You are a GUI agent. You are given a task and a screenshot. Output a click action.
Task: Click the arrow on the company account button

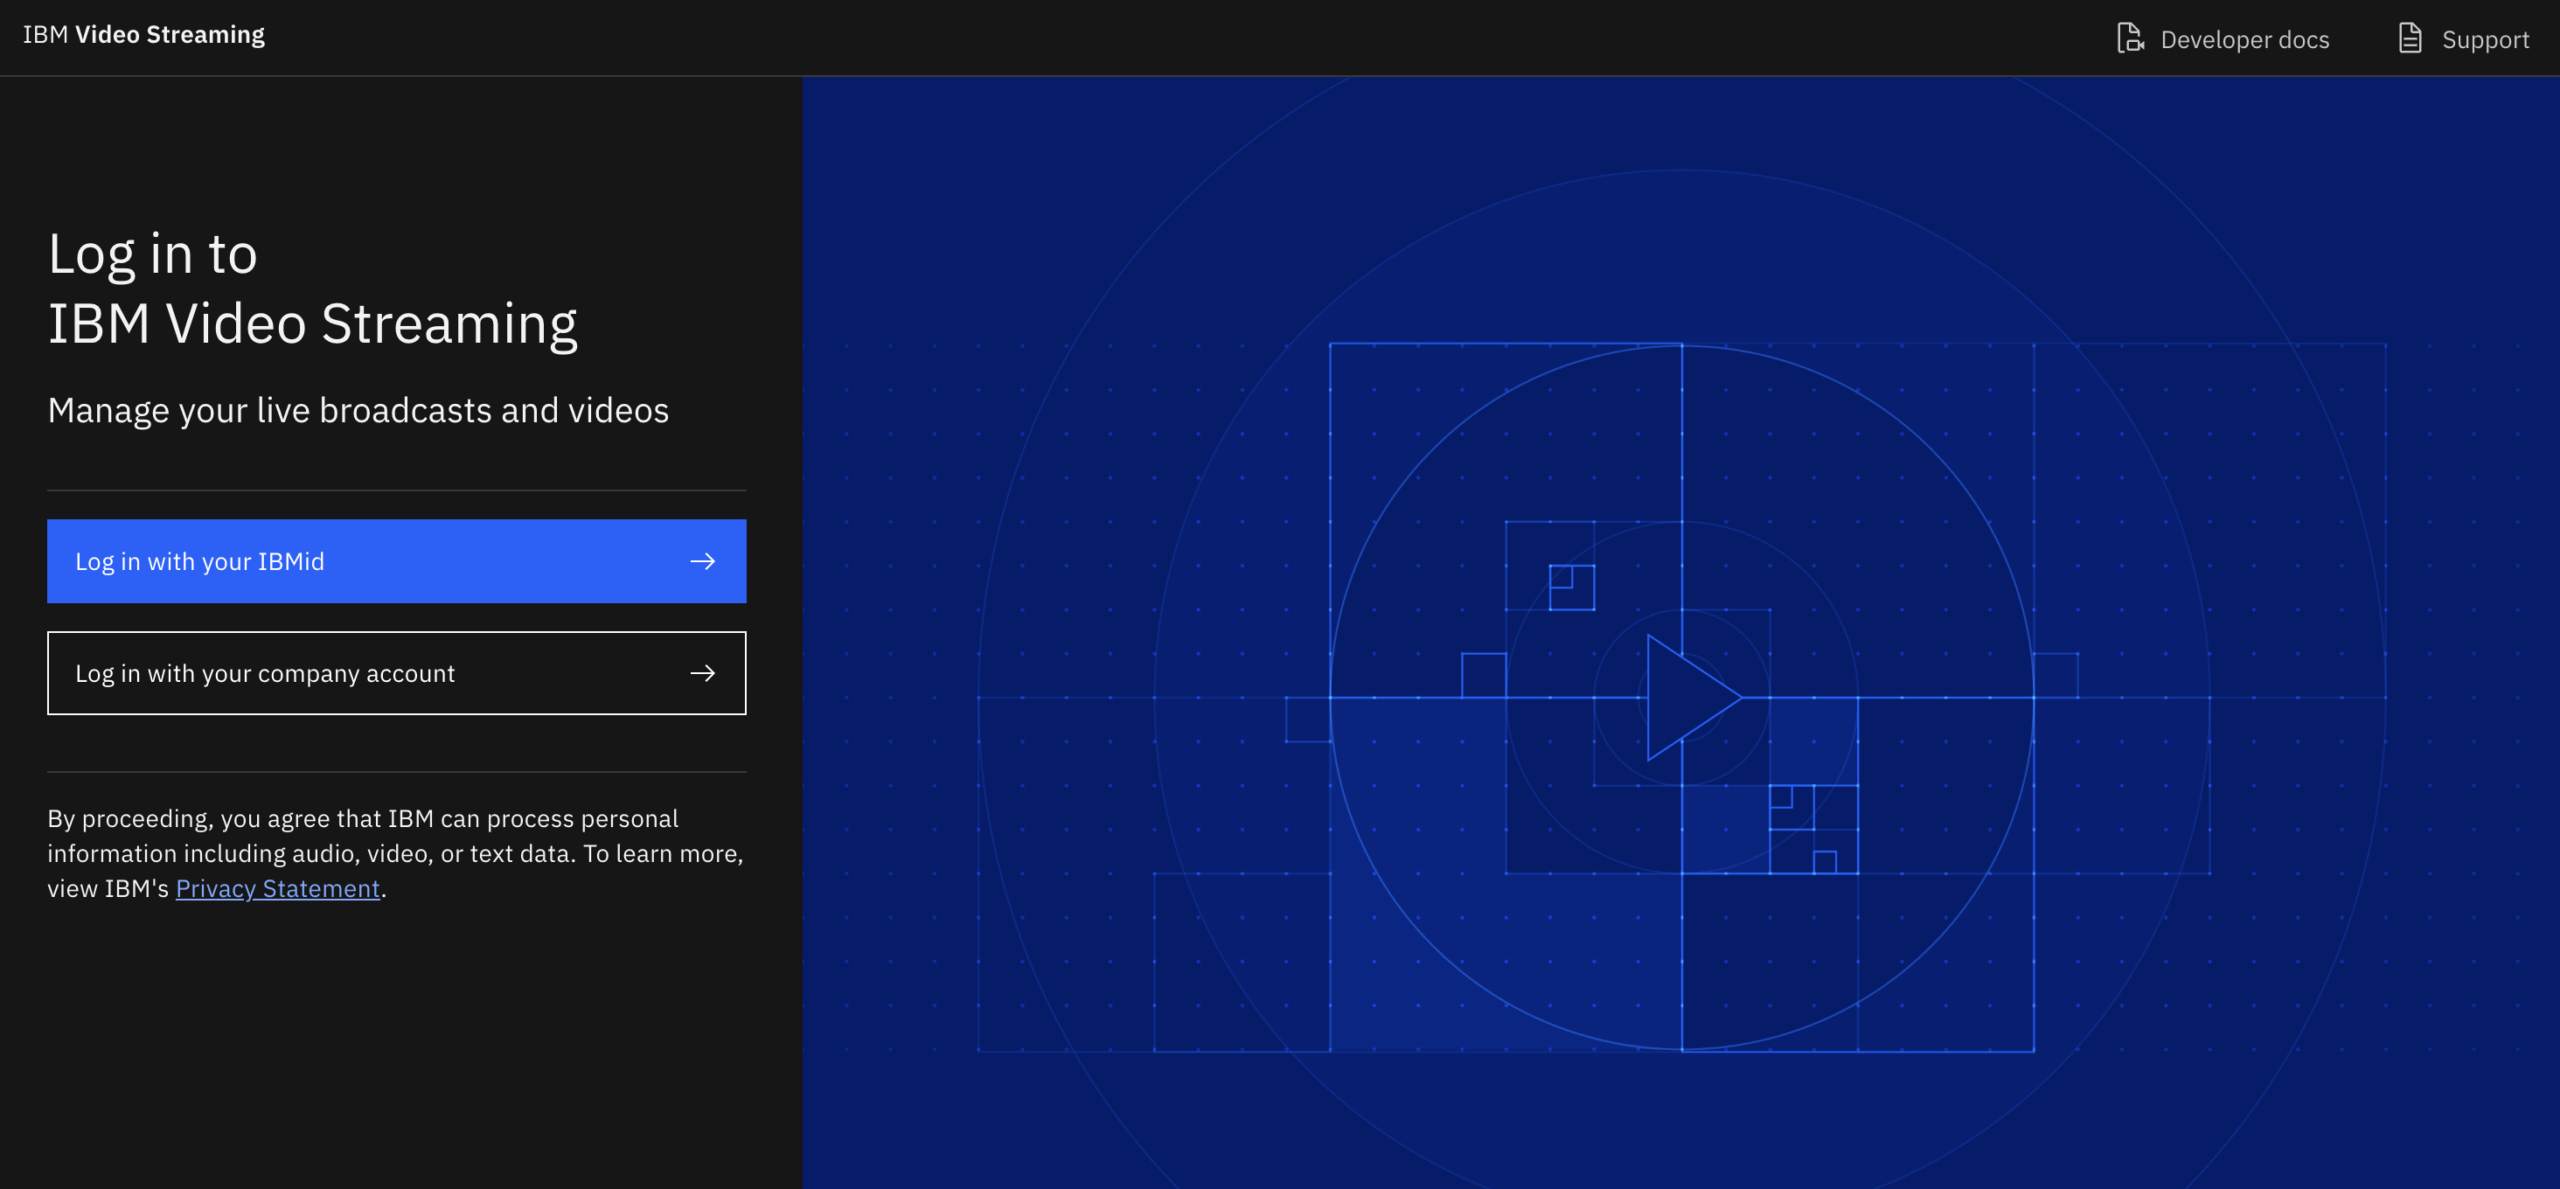(703, 674)
